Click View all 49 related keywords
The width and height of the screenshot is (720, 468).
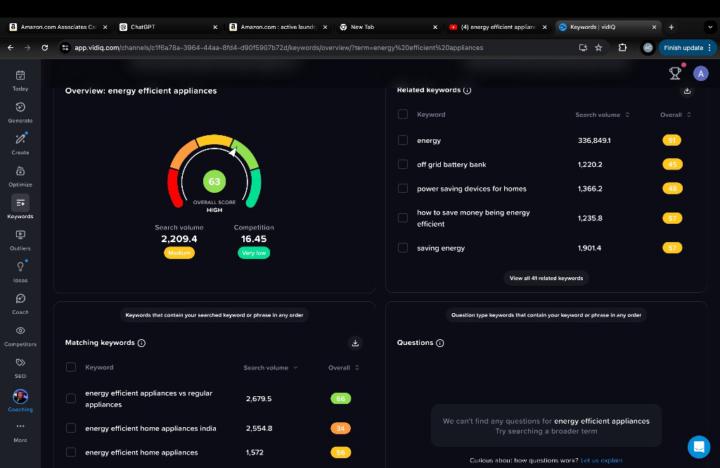tap(546, 278)
